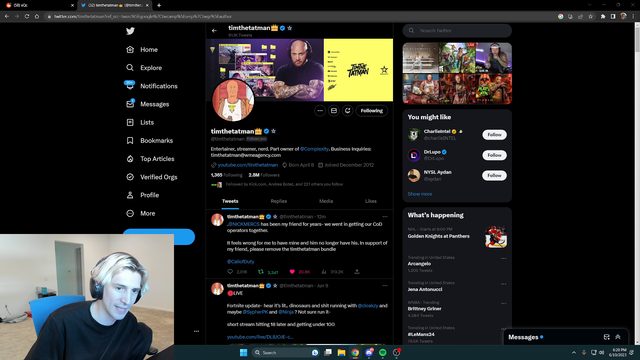The width and height of the screenshot is (640, 360).
Task: Click the Search Twitter field
Action: click(457, 31)
